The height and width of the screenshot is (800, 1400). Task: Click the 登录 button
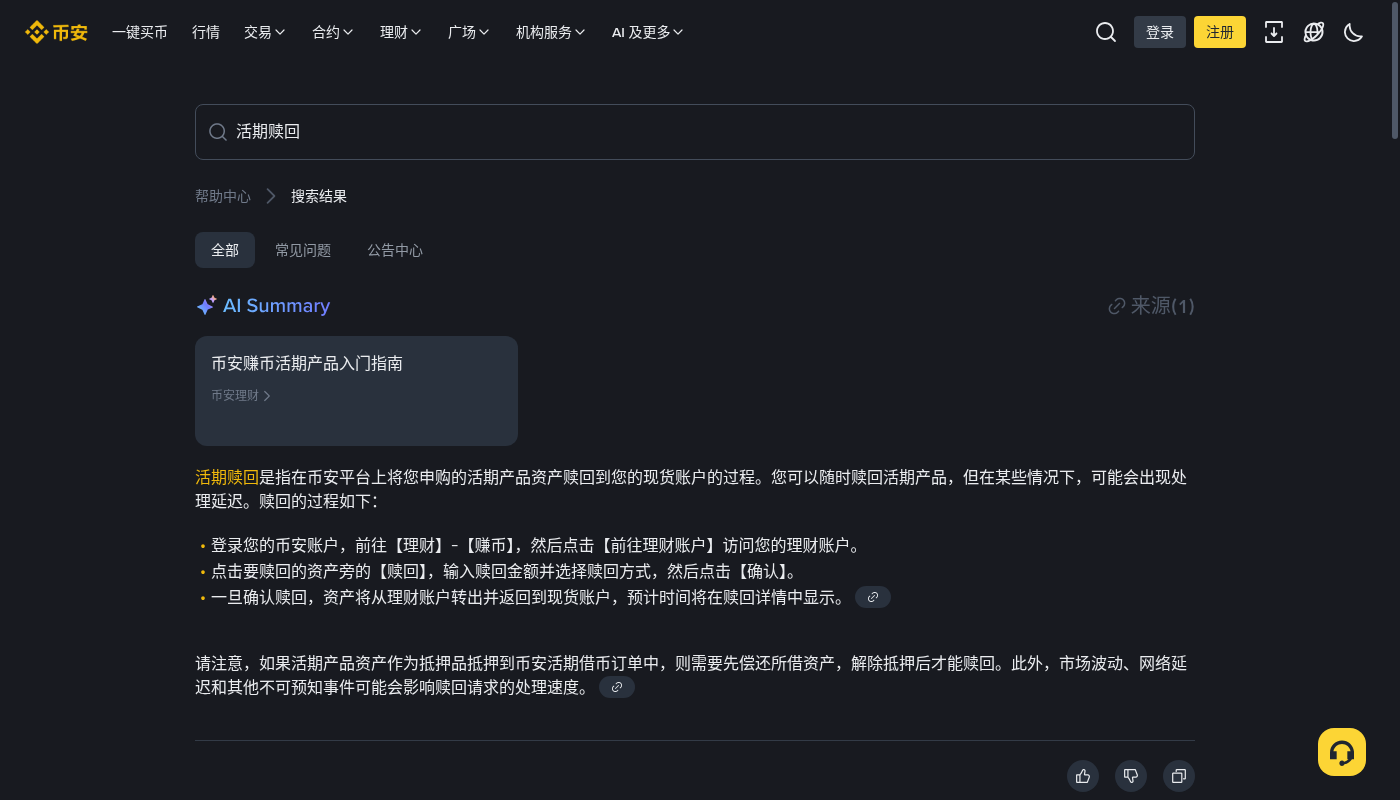[x=1160, y=32]
